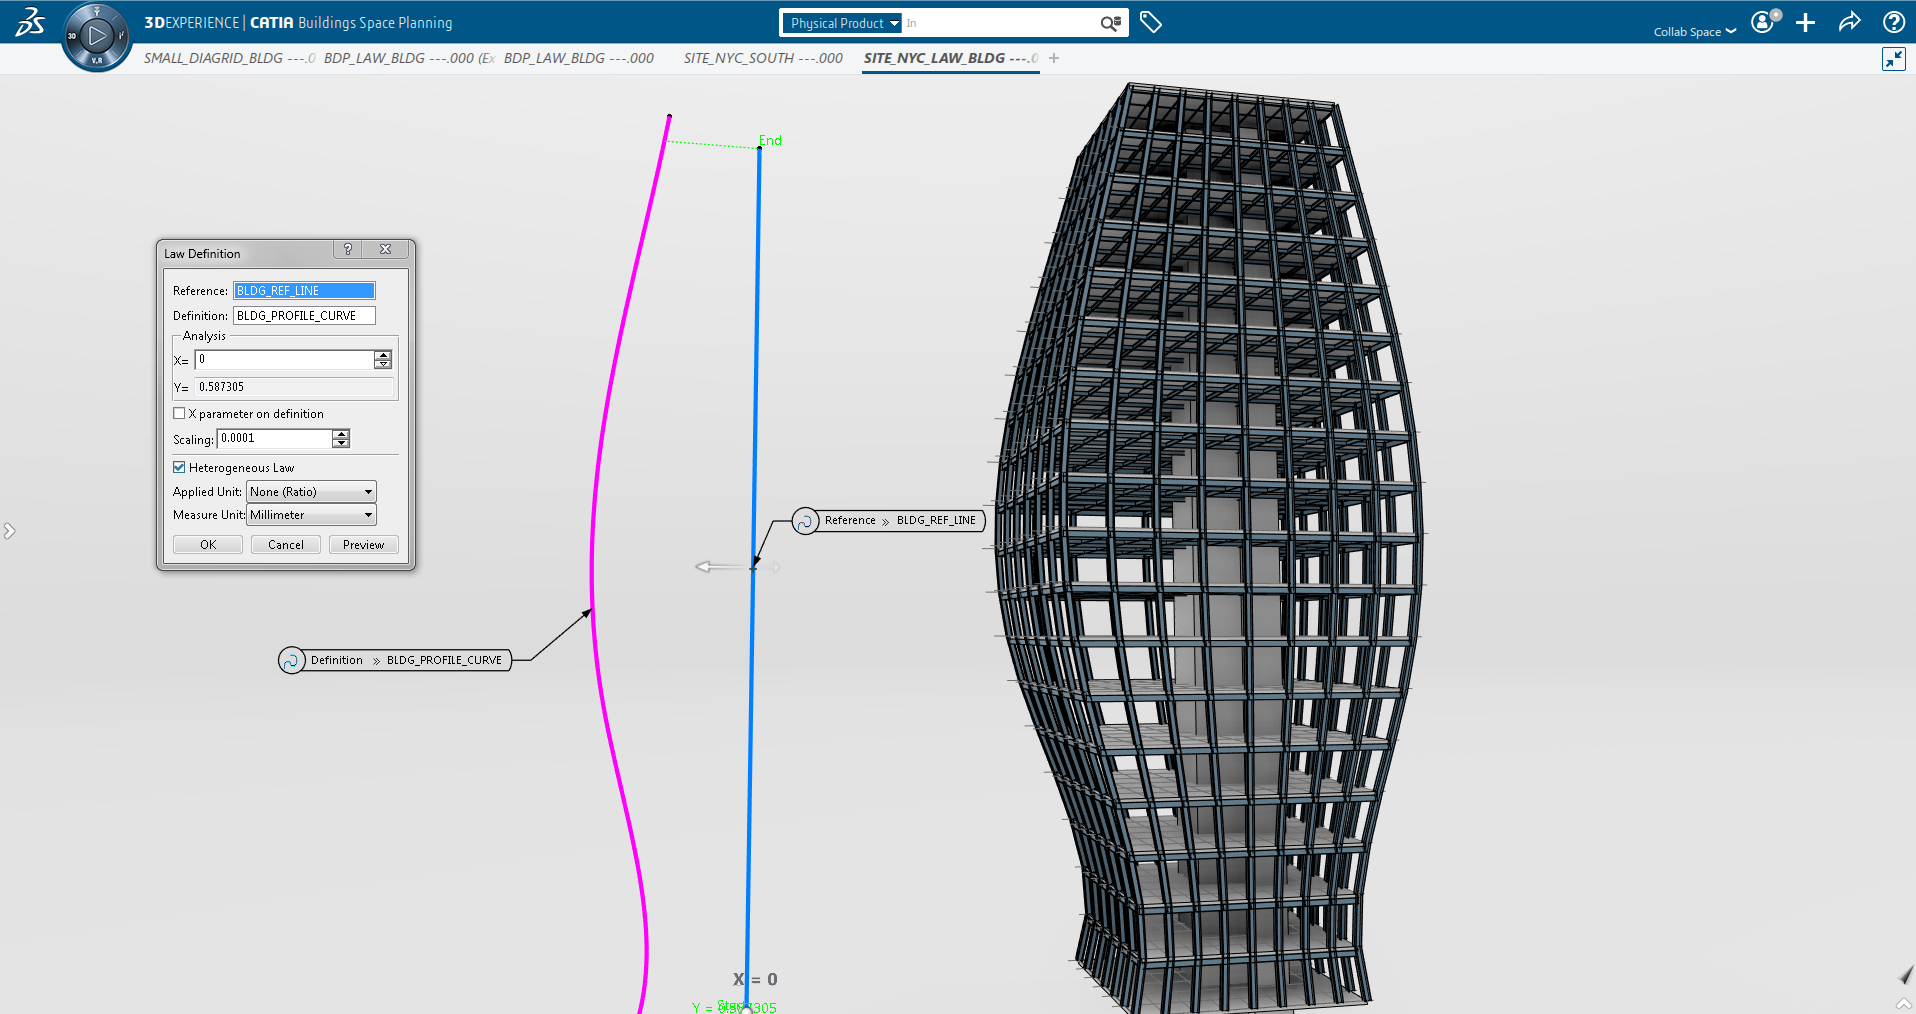Click the collapse view arrows icon

[1893, 59]
